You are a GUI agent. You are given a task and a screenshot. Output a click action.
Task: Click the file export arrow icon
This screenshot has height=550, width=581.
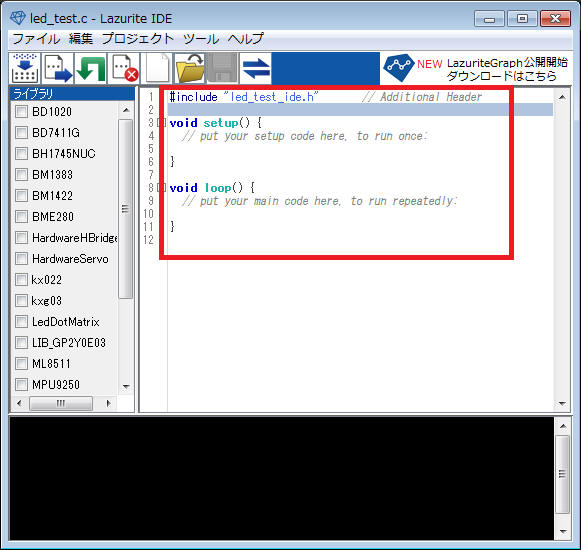coord(58,68)
